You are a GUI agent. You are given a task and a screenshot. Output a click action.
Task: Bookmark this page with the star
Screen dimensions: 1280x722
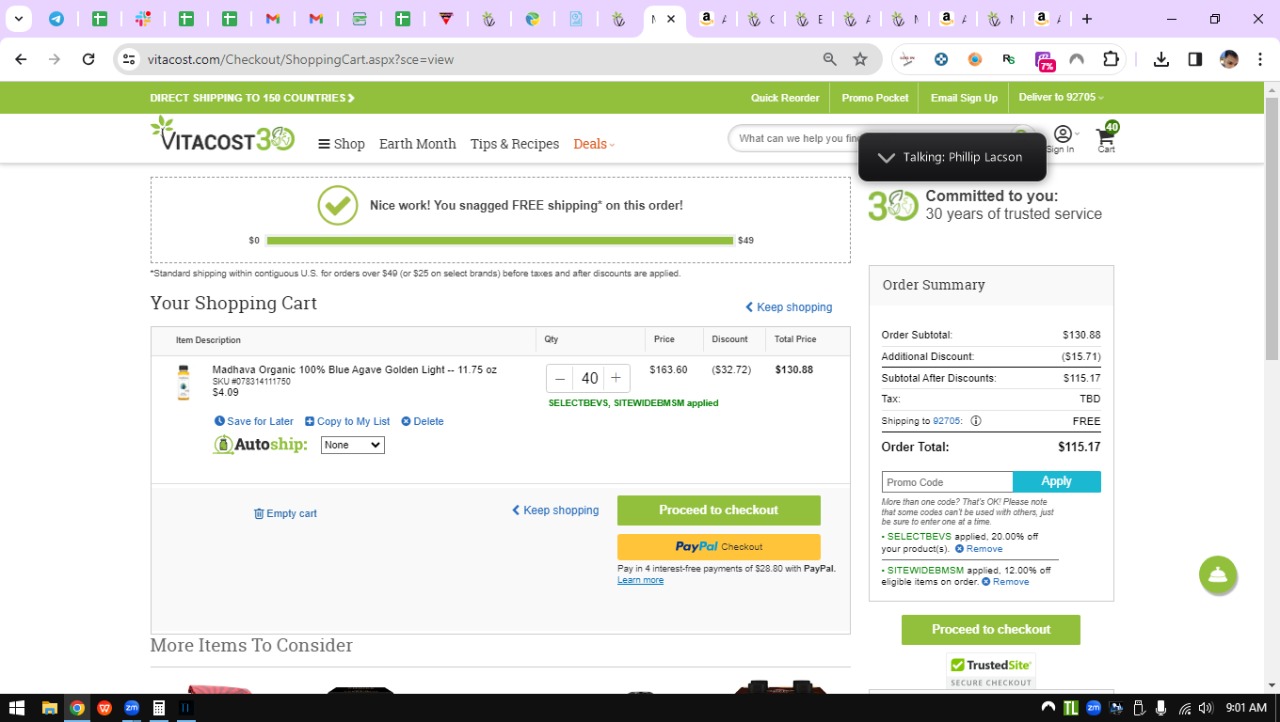pos(860,59)
